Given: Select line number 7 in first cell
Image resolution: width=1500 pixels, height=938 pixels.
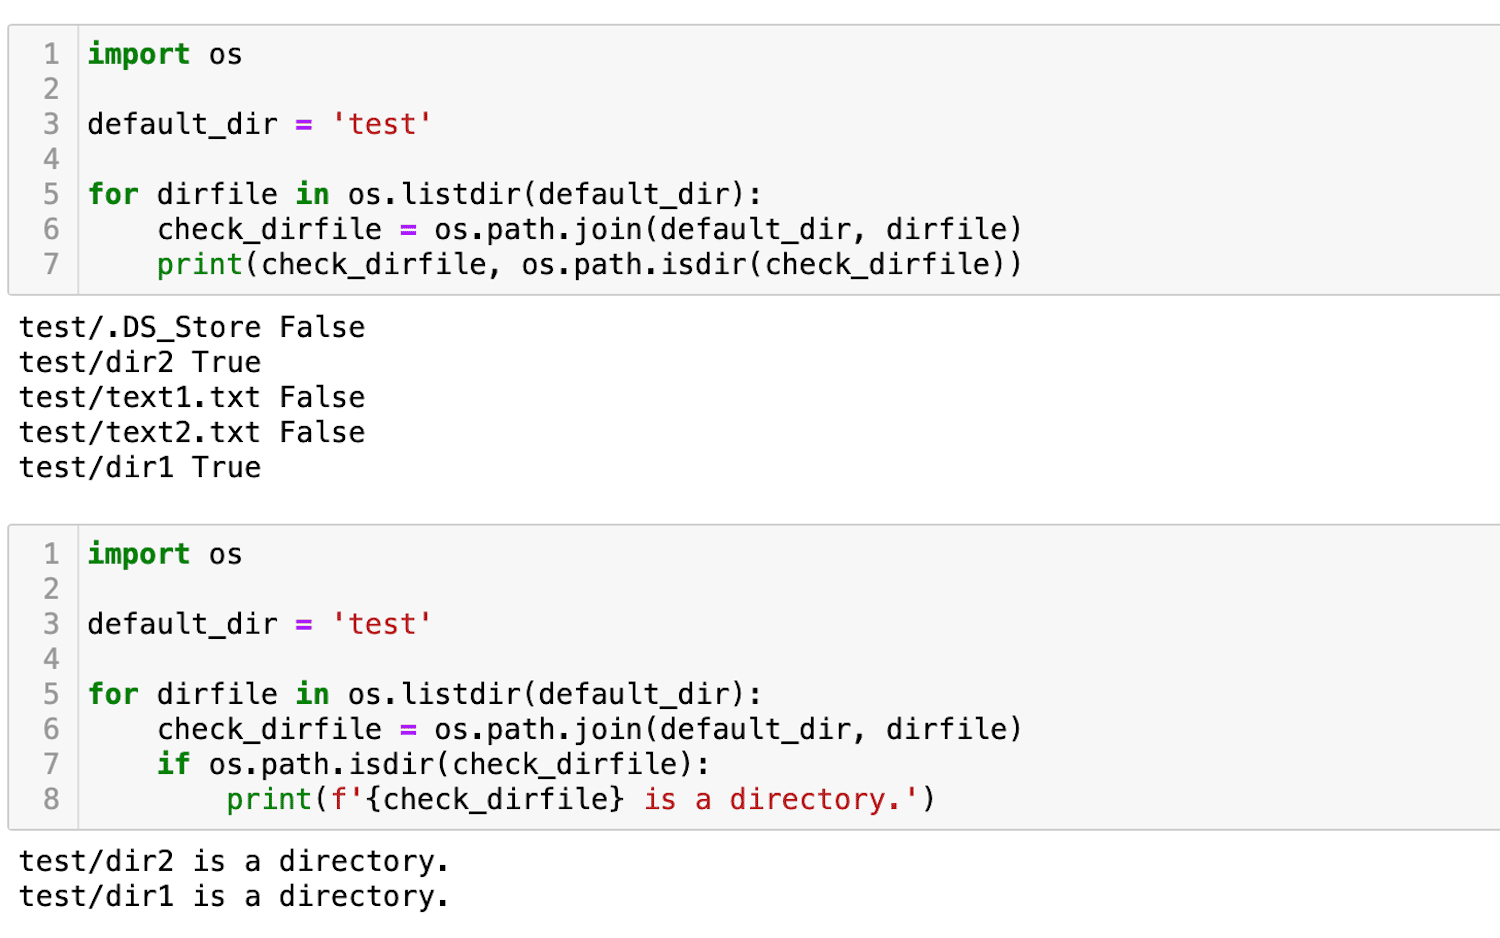Looking at the screenshot, I should (x=51, y=264).
